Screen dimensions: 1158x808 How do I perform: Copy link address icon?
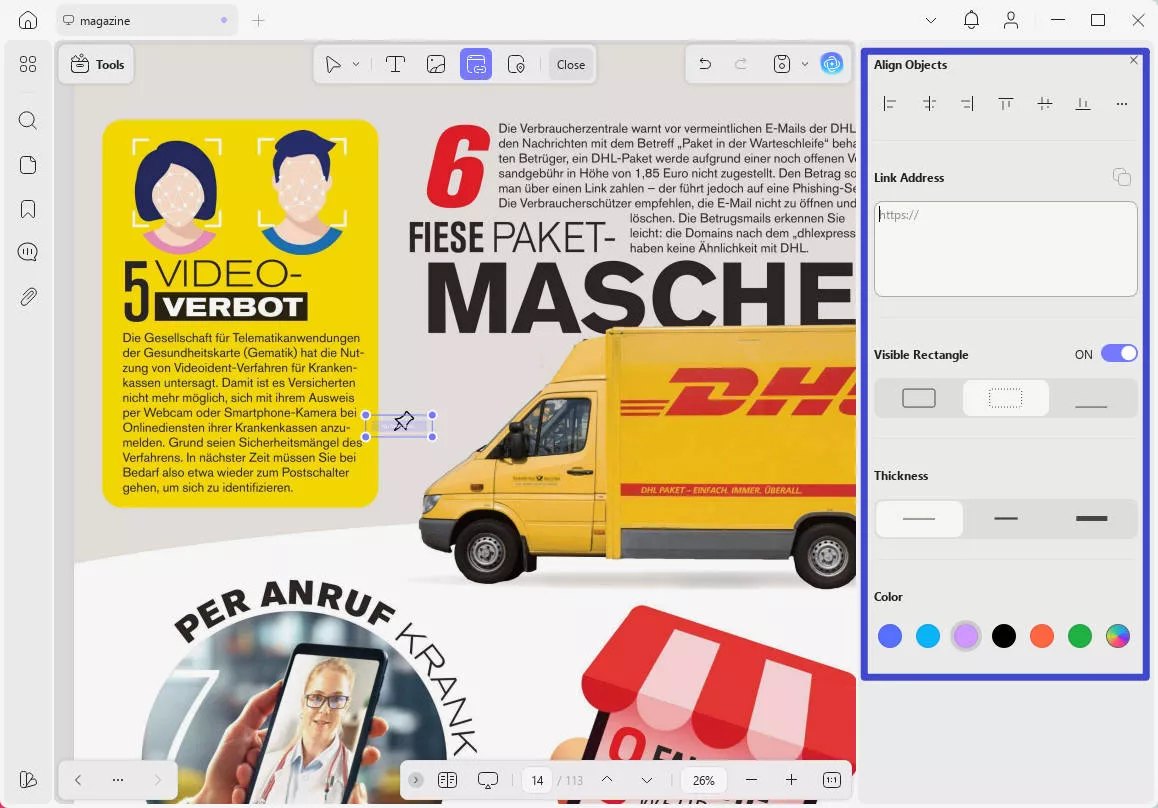tap(1122, 177)
